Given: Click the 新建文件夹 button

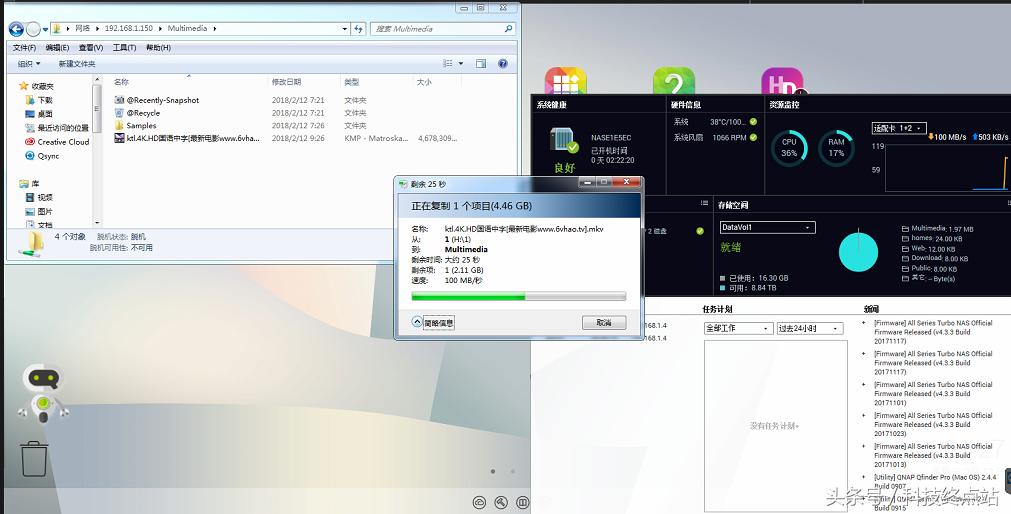Looking at the screenshot, I should tap(77, 64).
